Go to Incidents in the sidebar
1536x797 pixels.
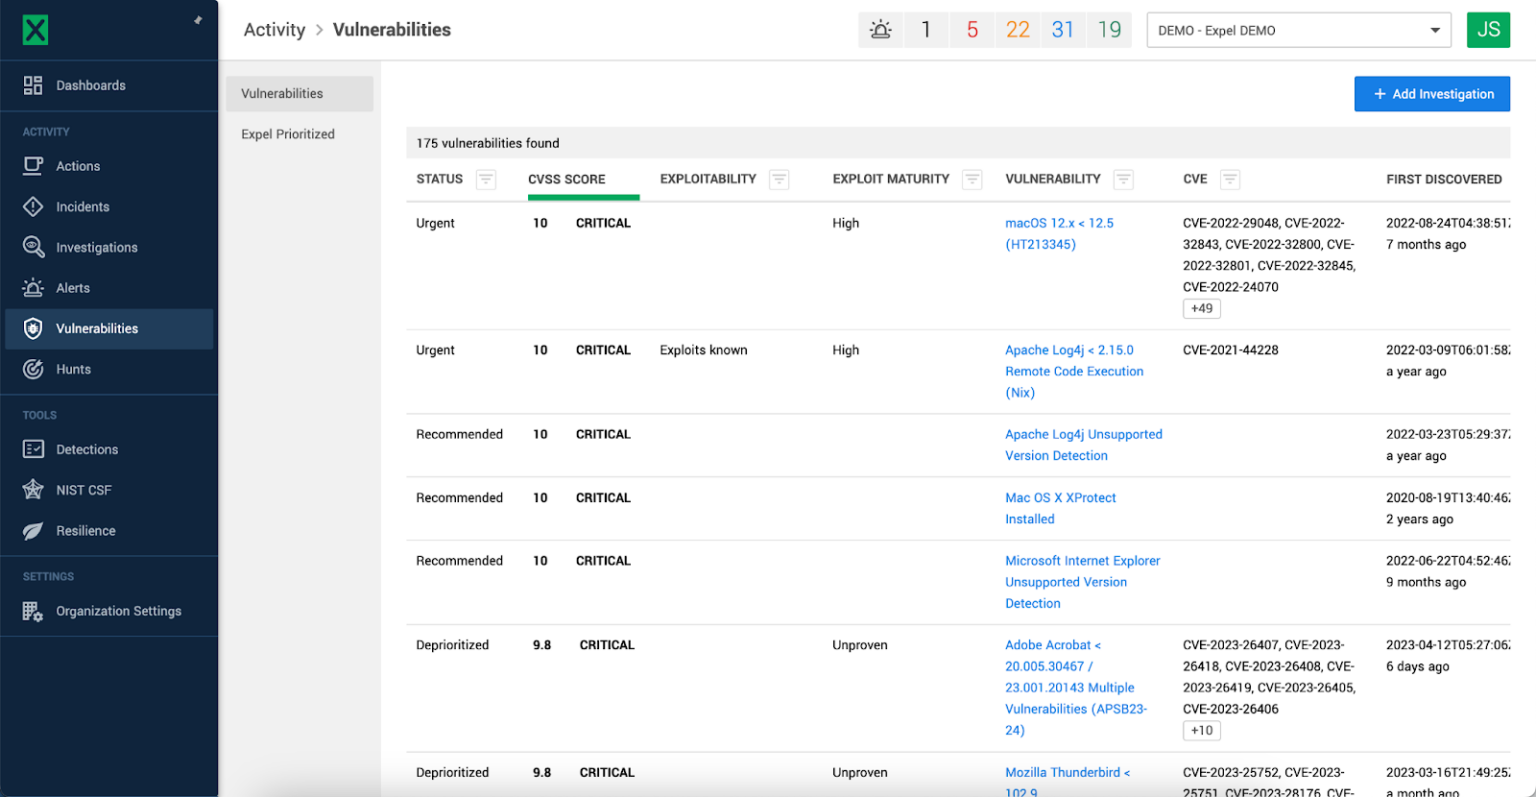(x=82, y=207)
